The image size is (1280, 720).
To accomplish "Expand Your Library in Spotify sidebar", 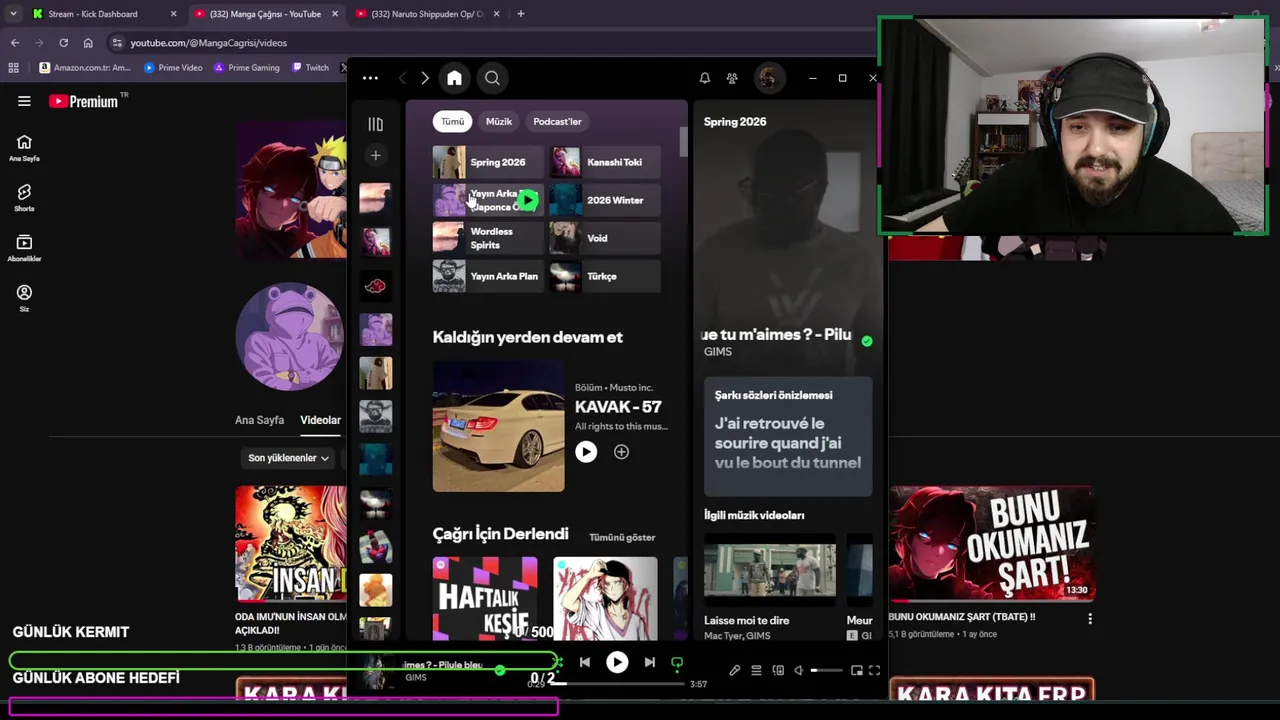I will 375,125.
